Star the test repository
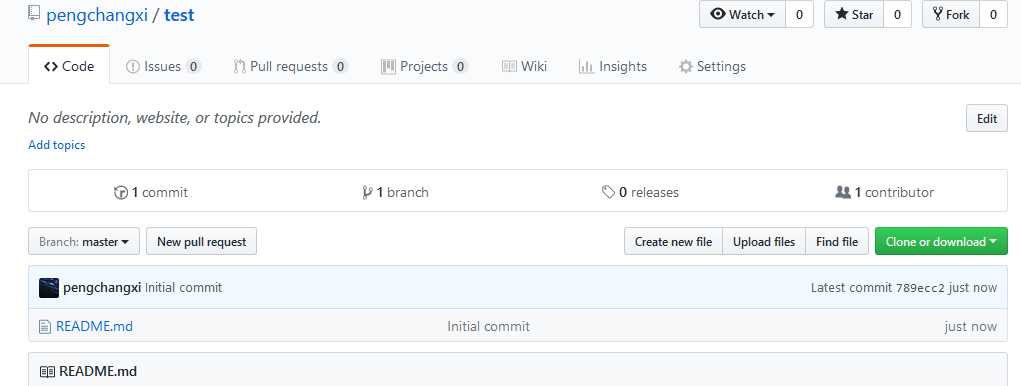 pos(854,14)
